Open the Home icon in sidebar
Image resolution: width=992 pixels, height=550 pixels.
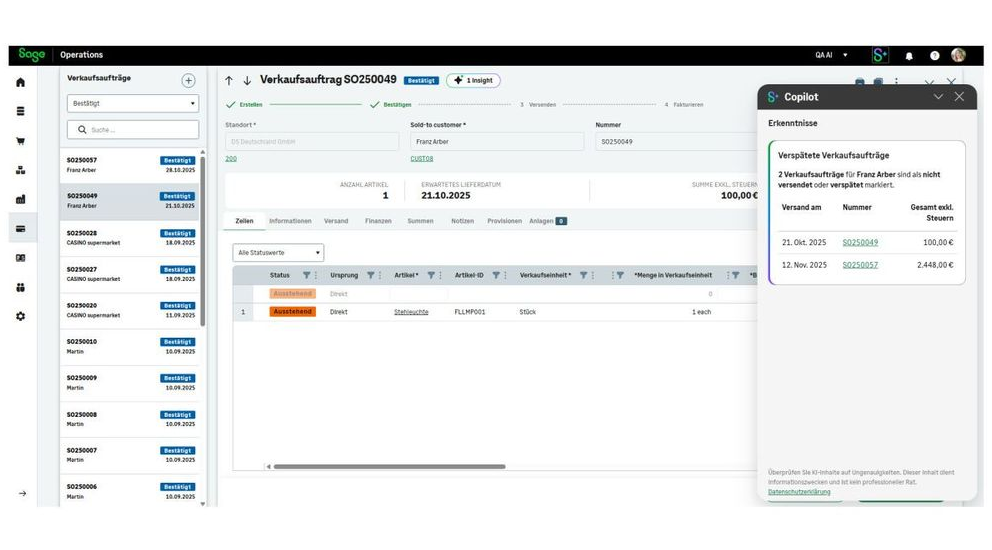point(20,82)
